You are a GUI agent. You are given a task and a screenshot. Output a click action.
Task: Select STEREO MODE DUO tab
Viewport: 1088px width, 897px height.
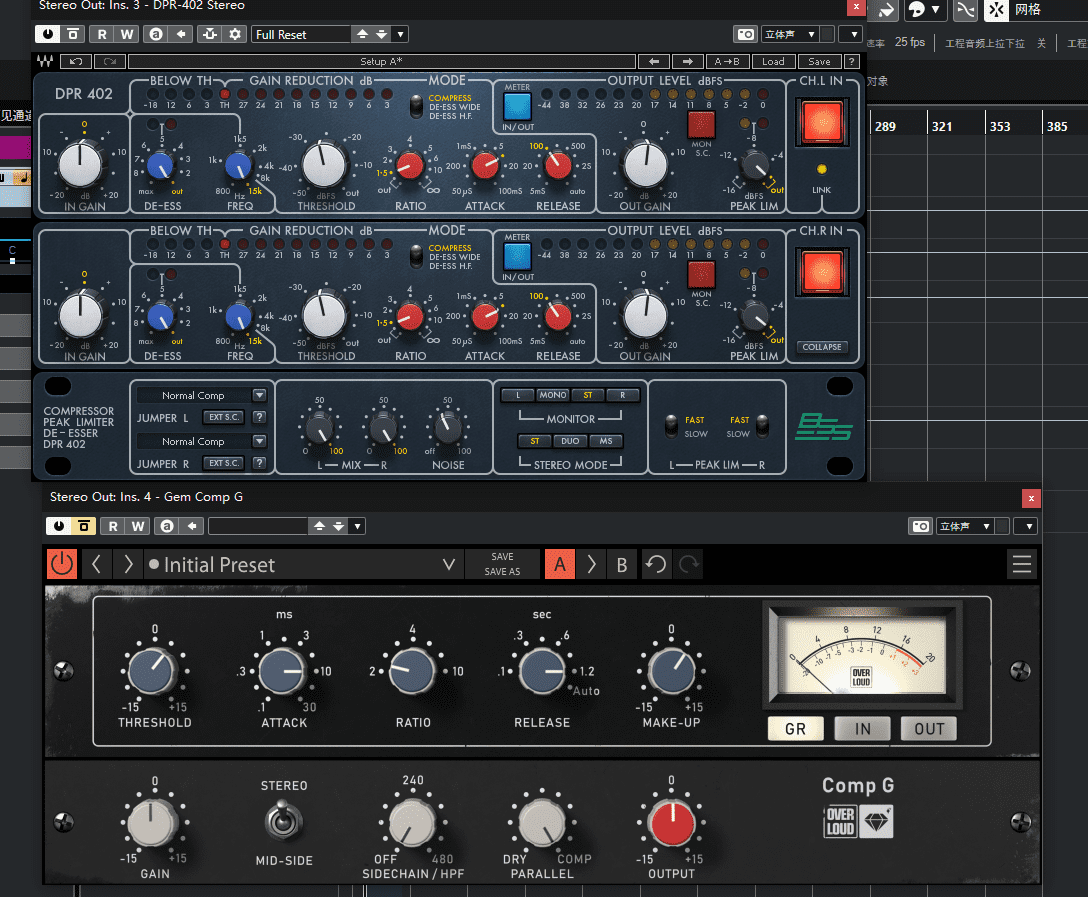point(570,441)
